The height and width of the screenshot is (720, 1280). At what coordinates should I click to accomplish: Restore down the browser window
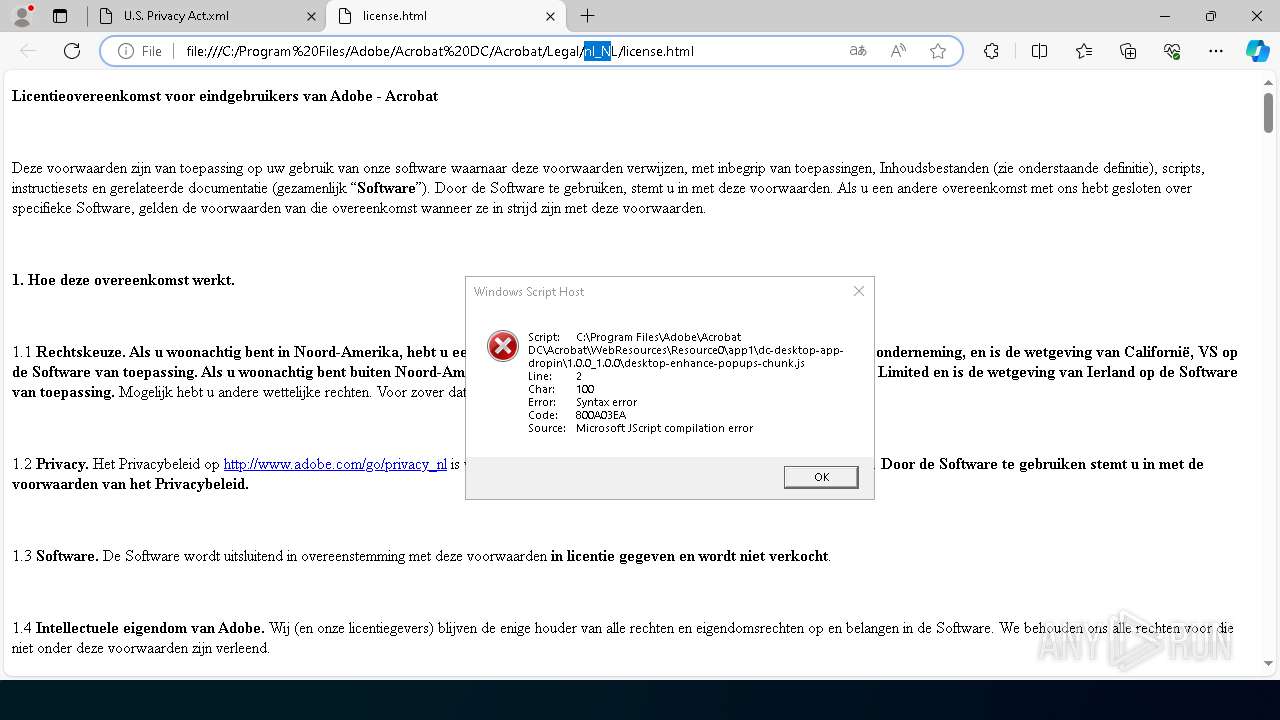point(1211,16)
